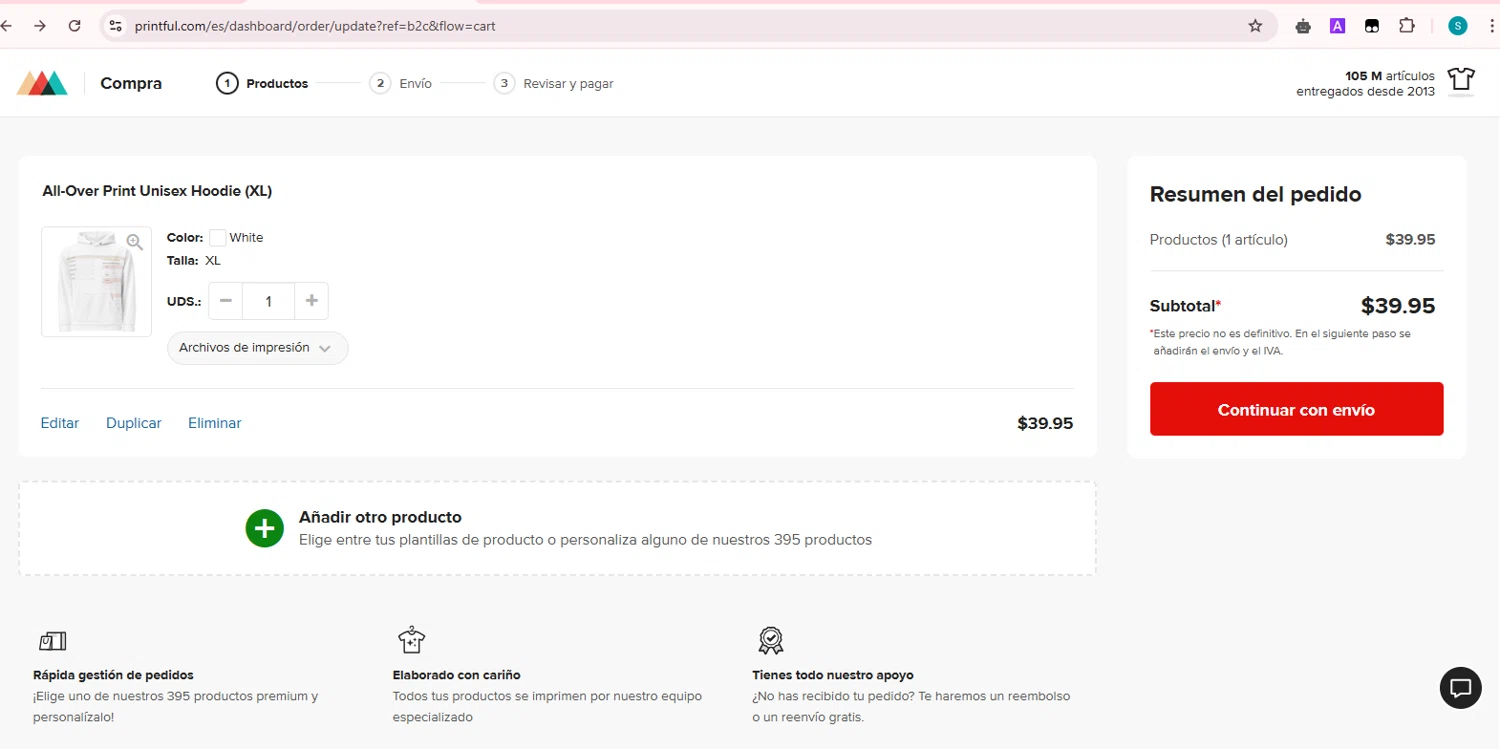Viewport: 1500px width, 749px height.
Task: Go to the Revisar y pagar step
Action: pos(554,84)
